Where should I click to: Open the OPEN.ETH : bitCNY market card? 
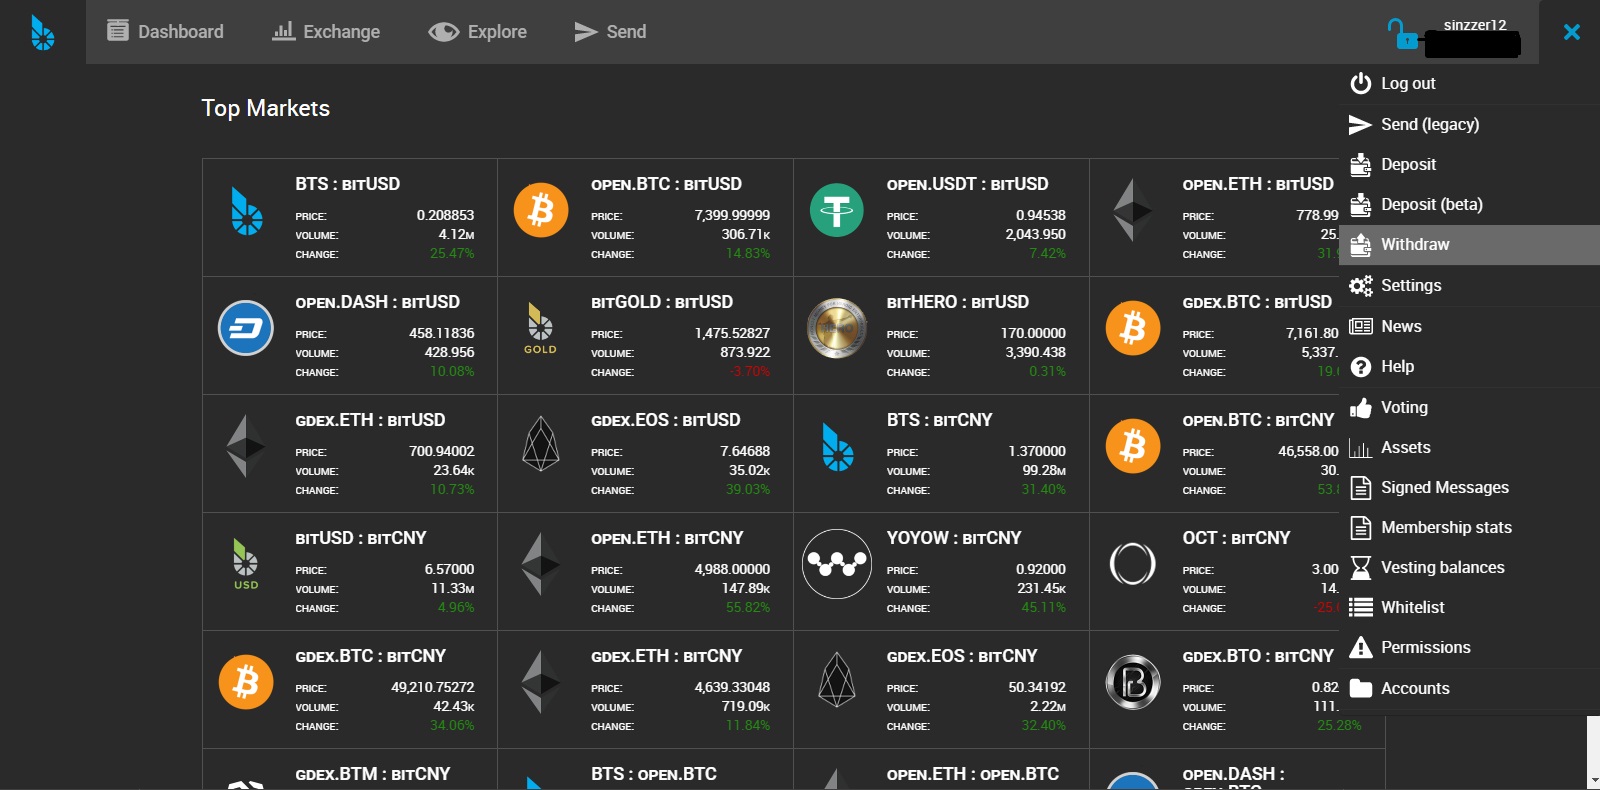click(x=645, y=572)
